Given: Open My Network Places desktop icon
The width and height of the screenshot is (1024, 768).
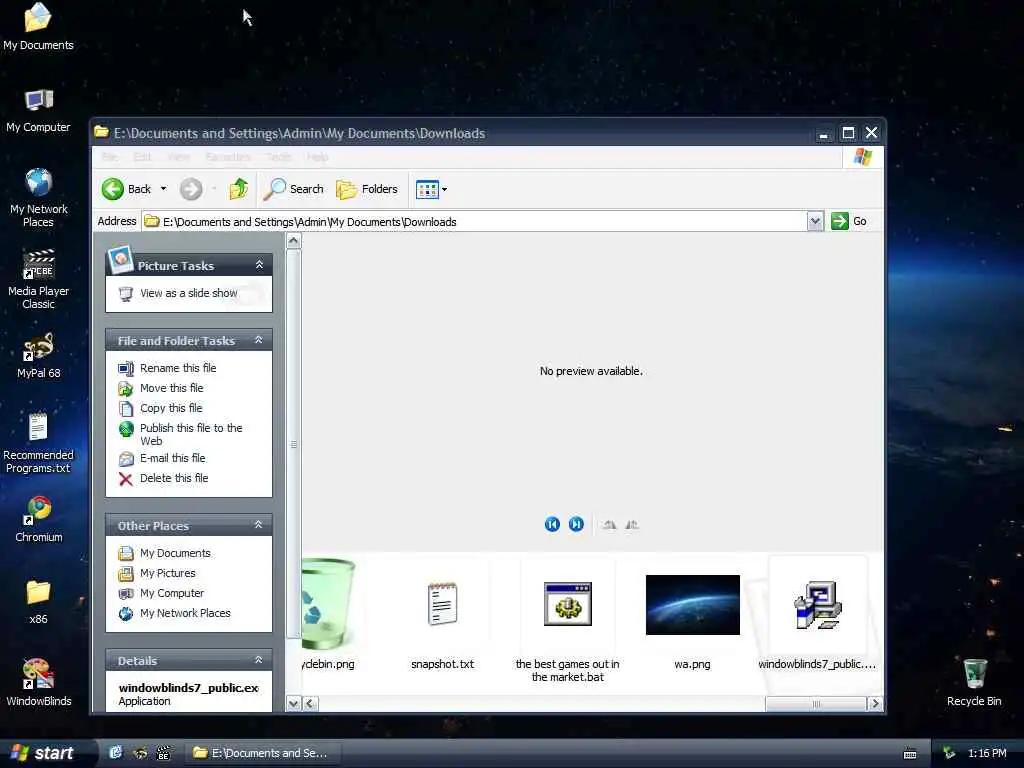Looking at the screenshot, I should (38, 198).
